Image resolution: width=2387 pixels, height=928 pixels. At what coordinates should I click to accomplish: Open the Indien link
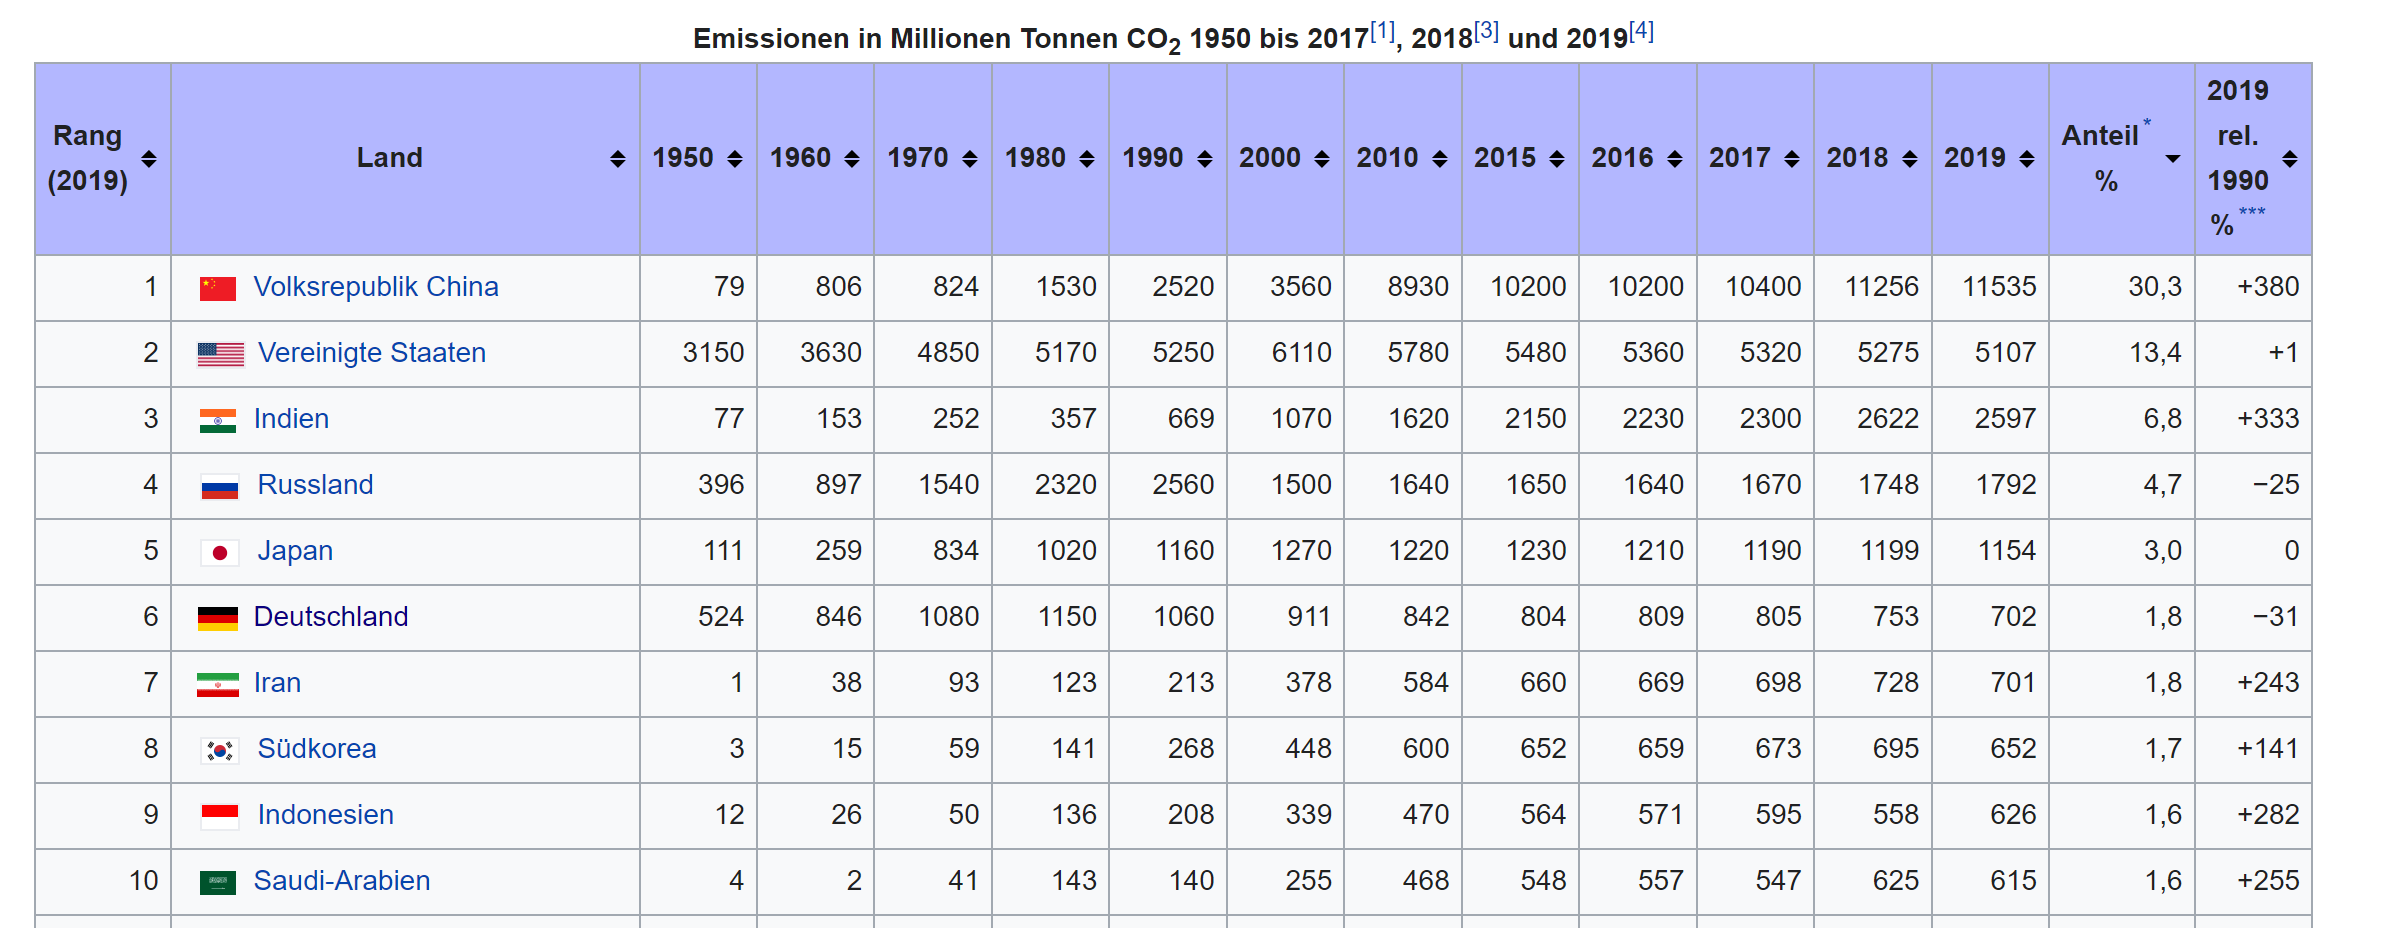click(x=291, y=419)
